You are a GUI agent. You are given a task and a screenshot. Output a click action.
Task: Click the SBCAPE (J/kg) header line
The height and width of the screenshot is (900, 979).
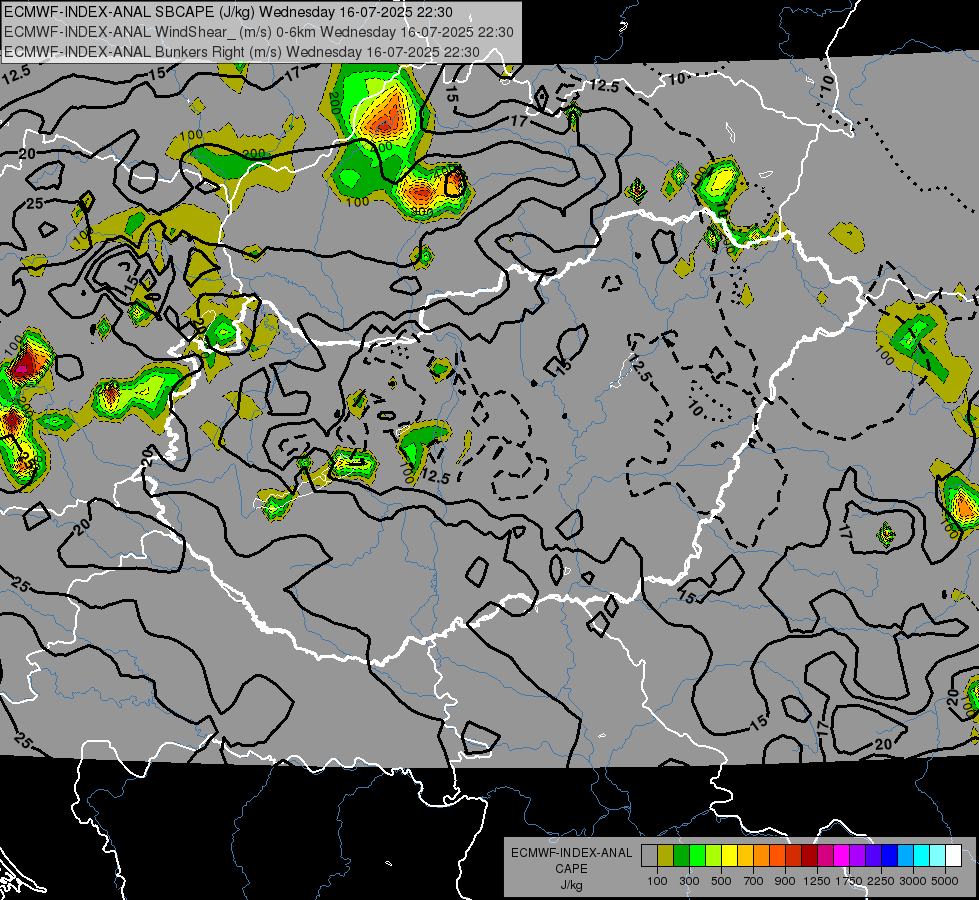(229, 12)
